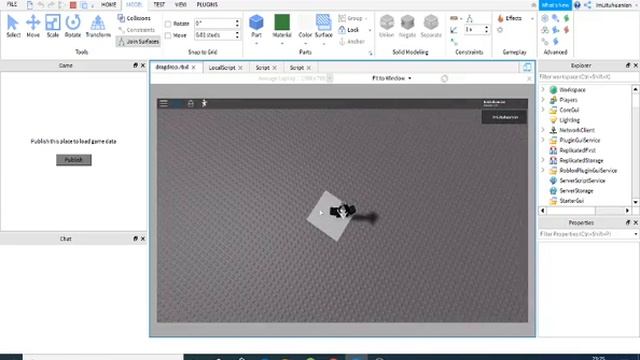This screenshot has height=360, width=640.
Task: Open the Surface tool
Action: (324, 26)
